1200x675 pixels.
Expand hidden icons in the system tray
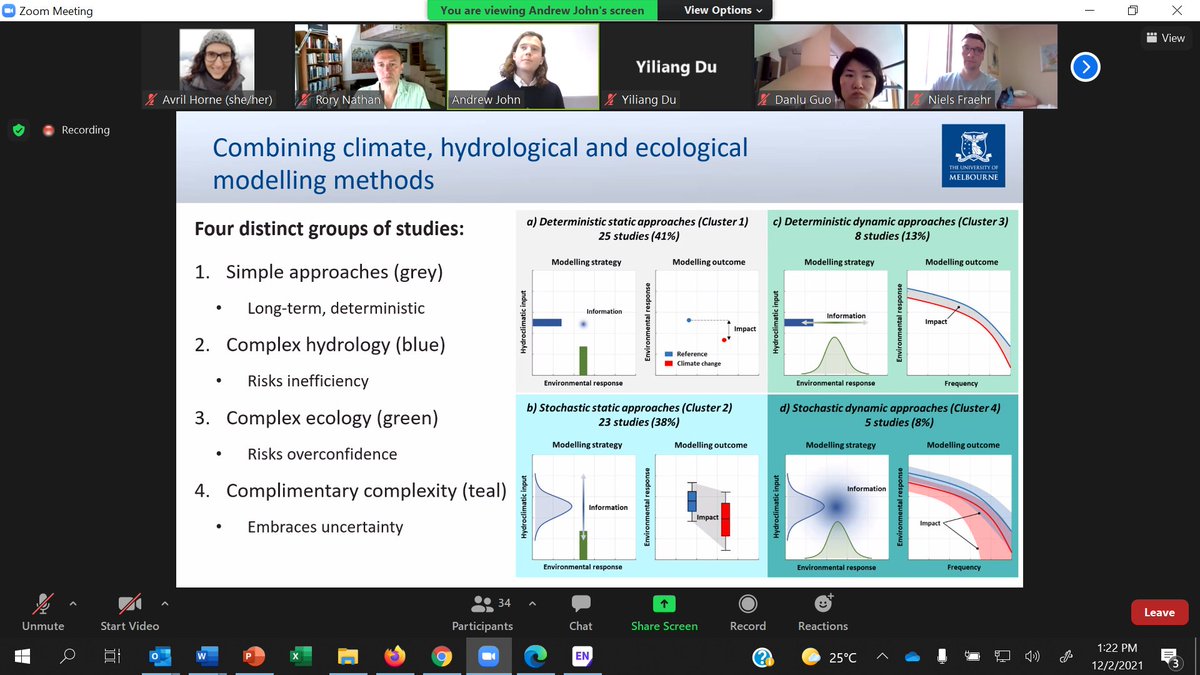881,657
